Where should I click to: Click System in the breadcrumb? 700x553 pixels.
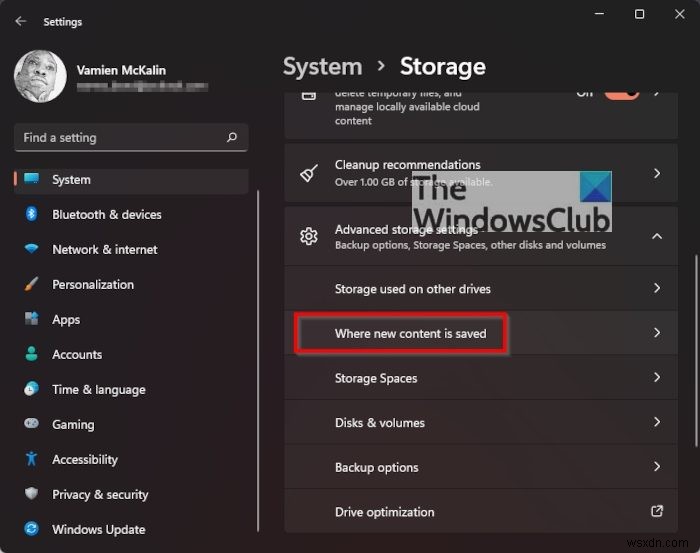tap(322, 67)
